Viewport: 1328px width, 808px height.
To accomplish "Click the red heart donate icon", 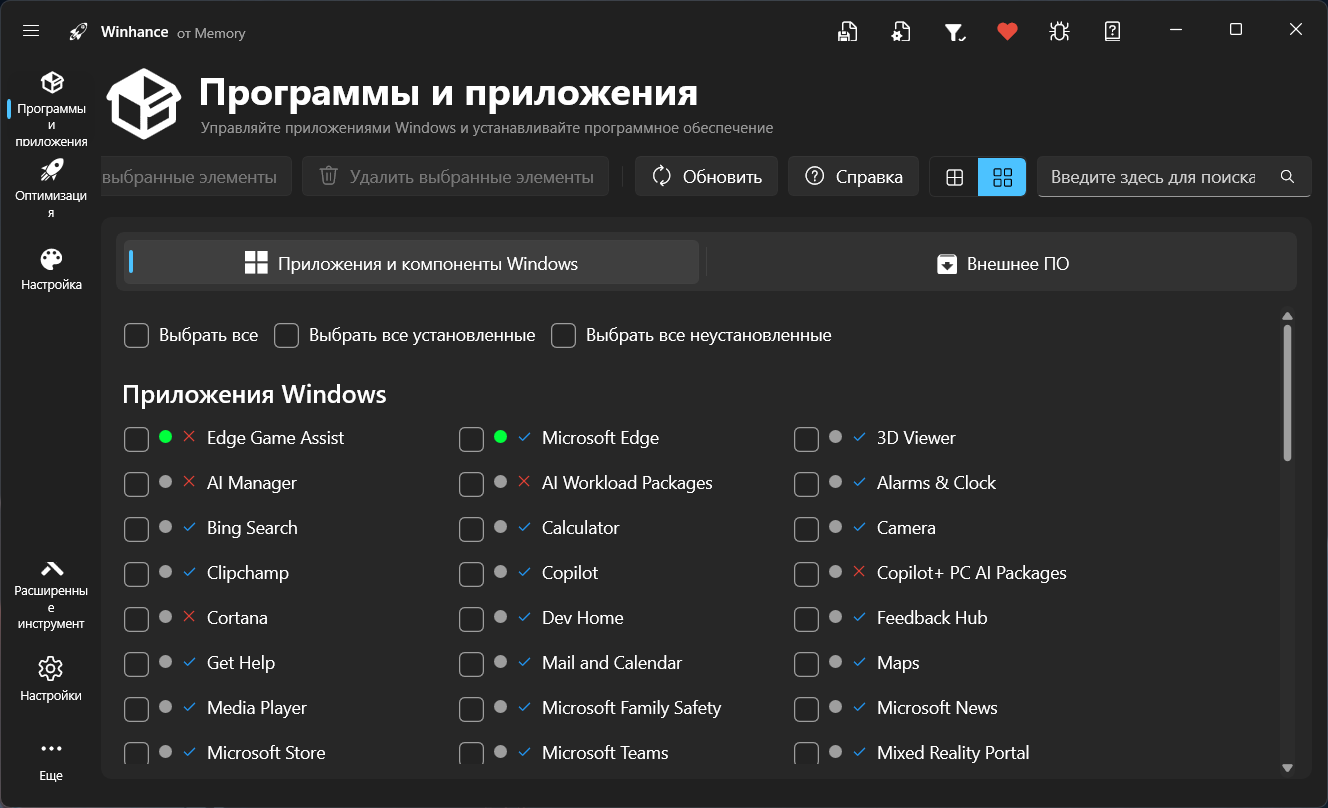I will 1007,31.
